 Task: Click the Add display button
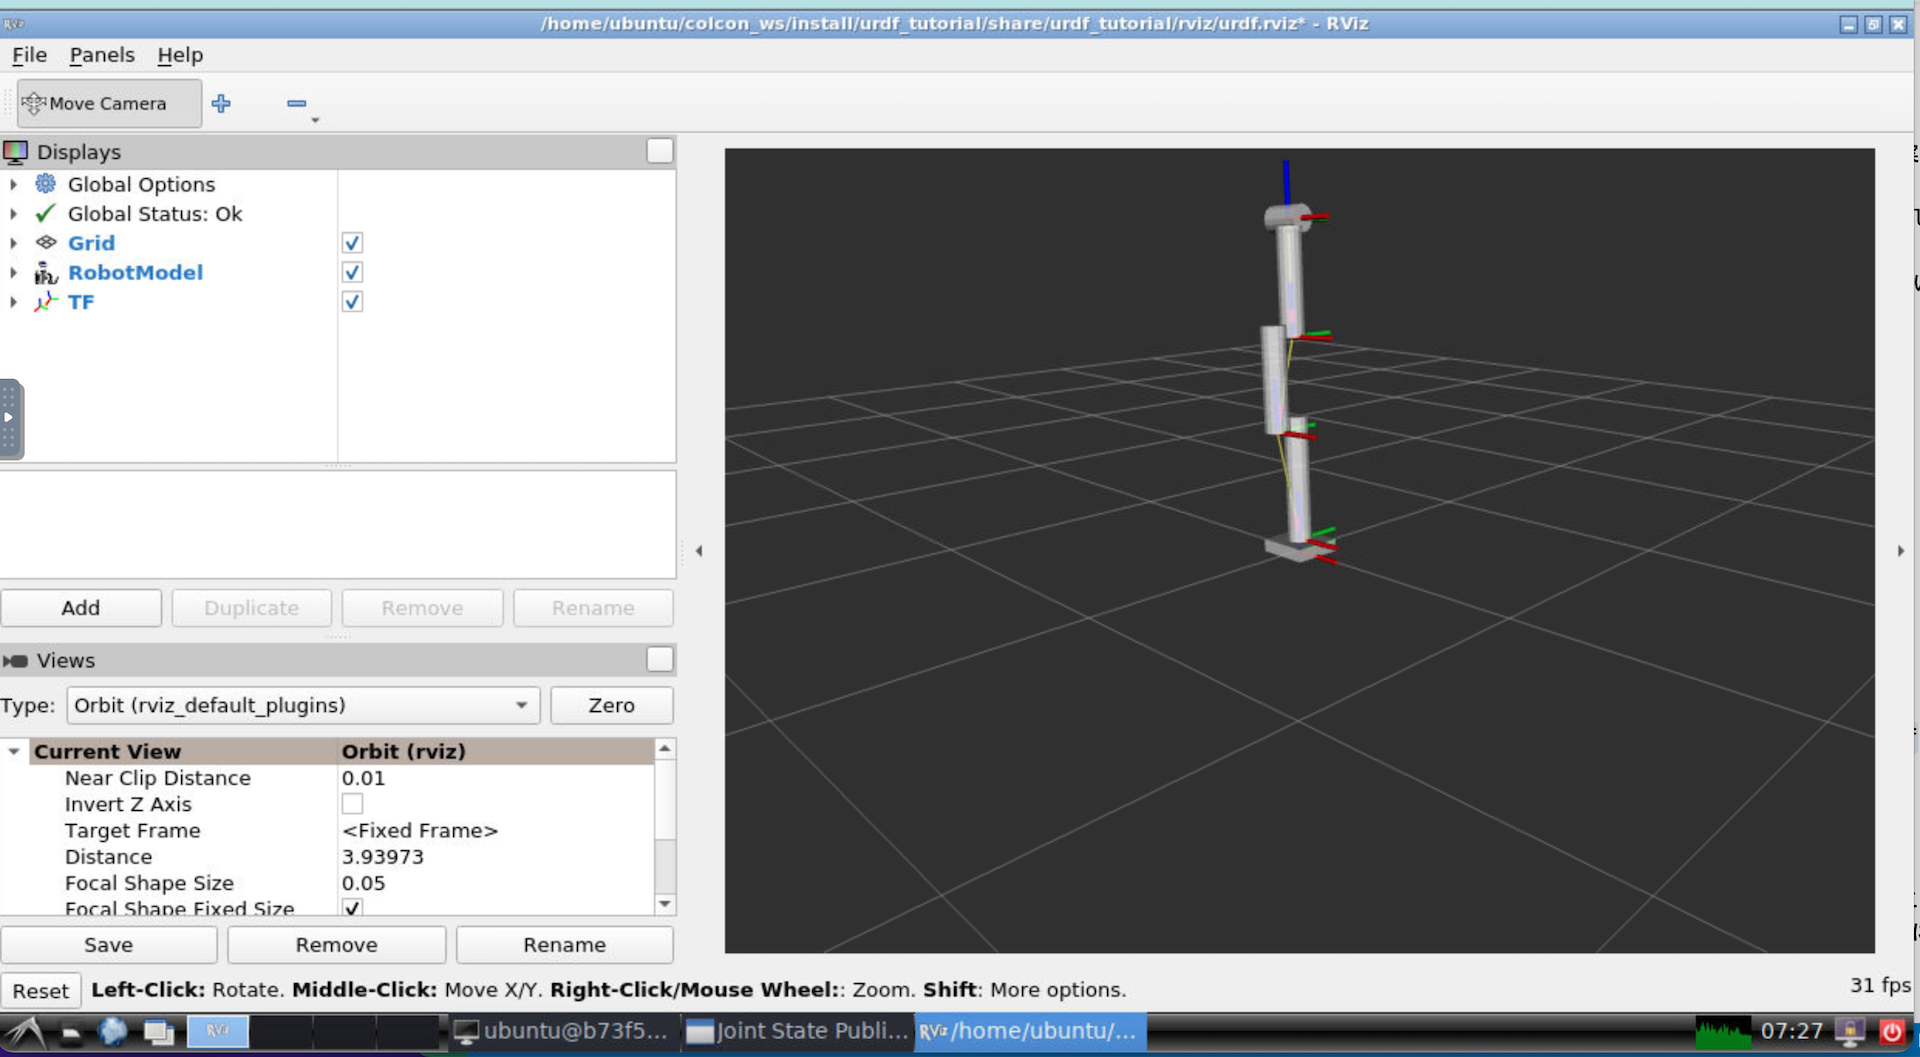(x=81, y=608)
